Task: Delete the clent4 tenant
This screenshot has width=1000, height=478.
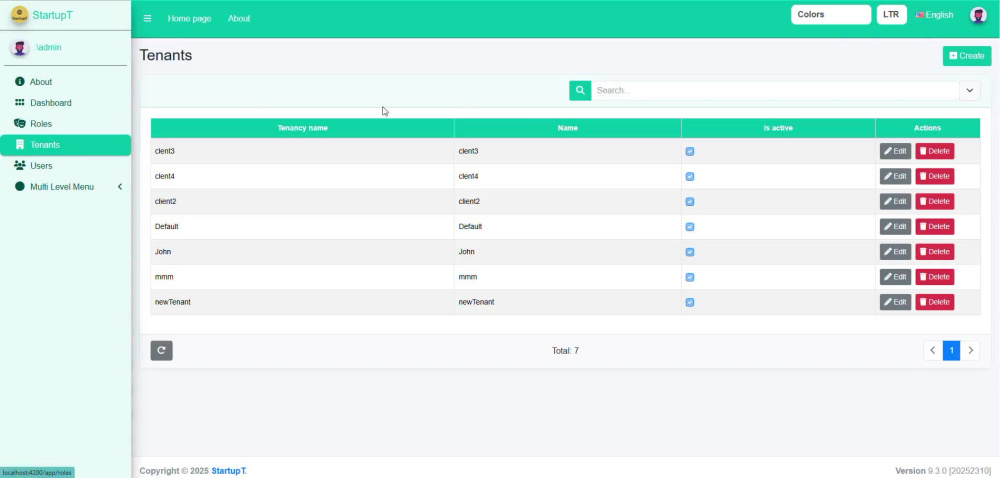Action: pos(935,177)
